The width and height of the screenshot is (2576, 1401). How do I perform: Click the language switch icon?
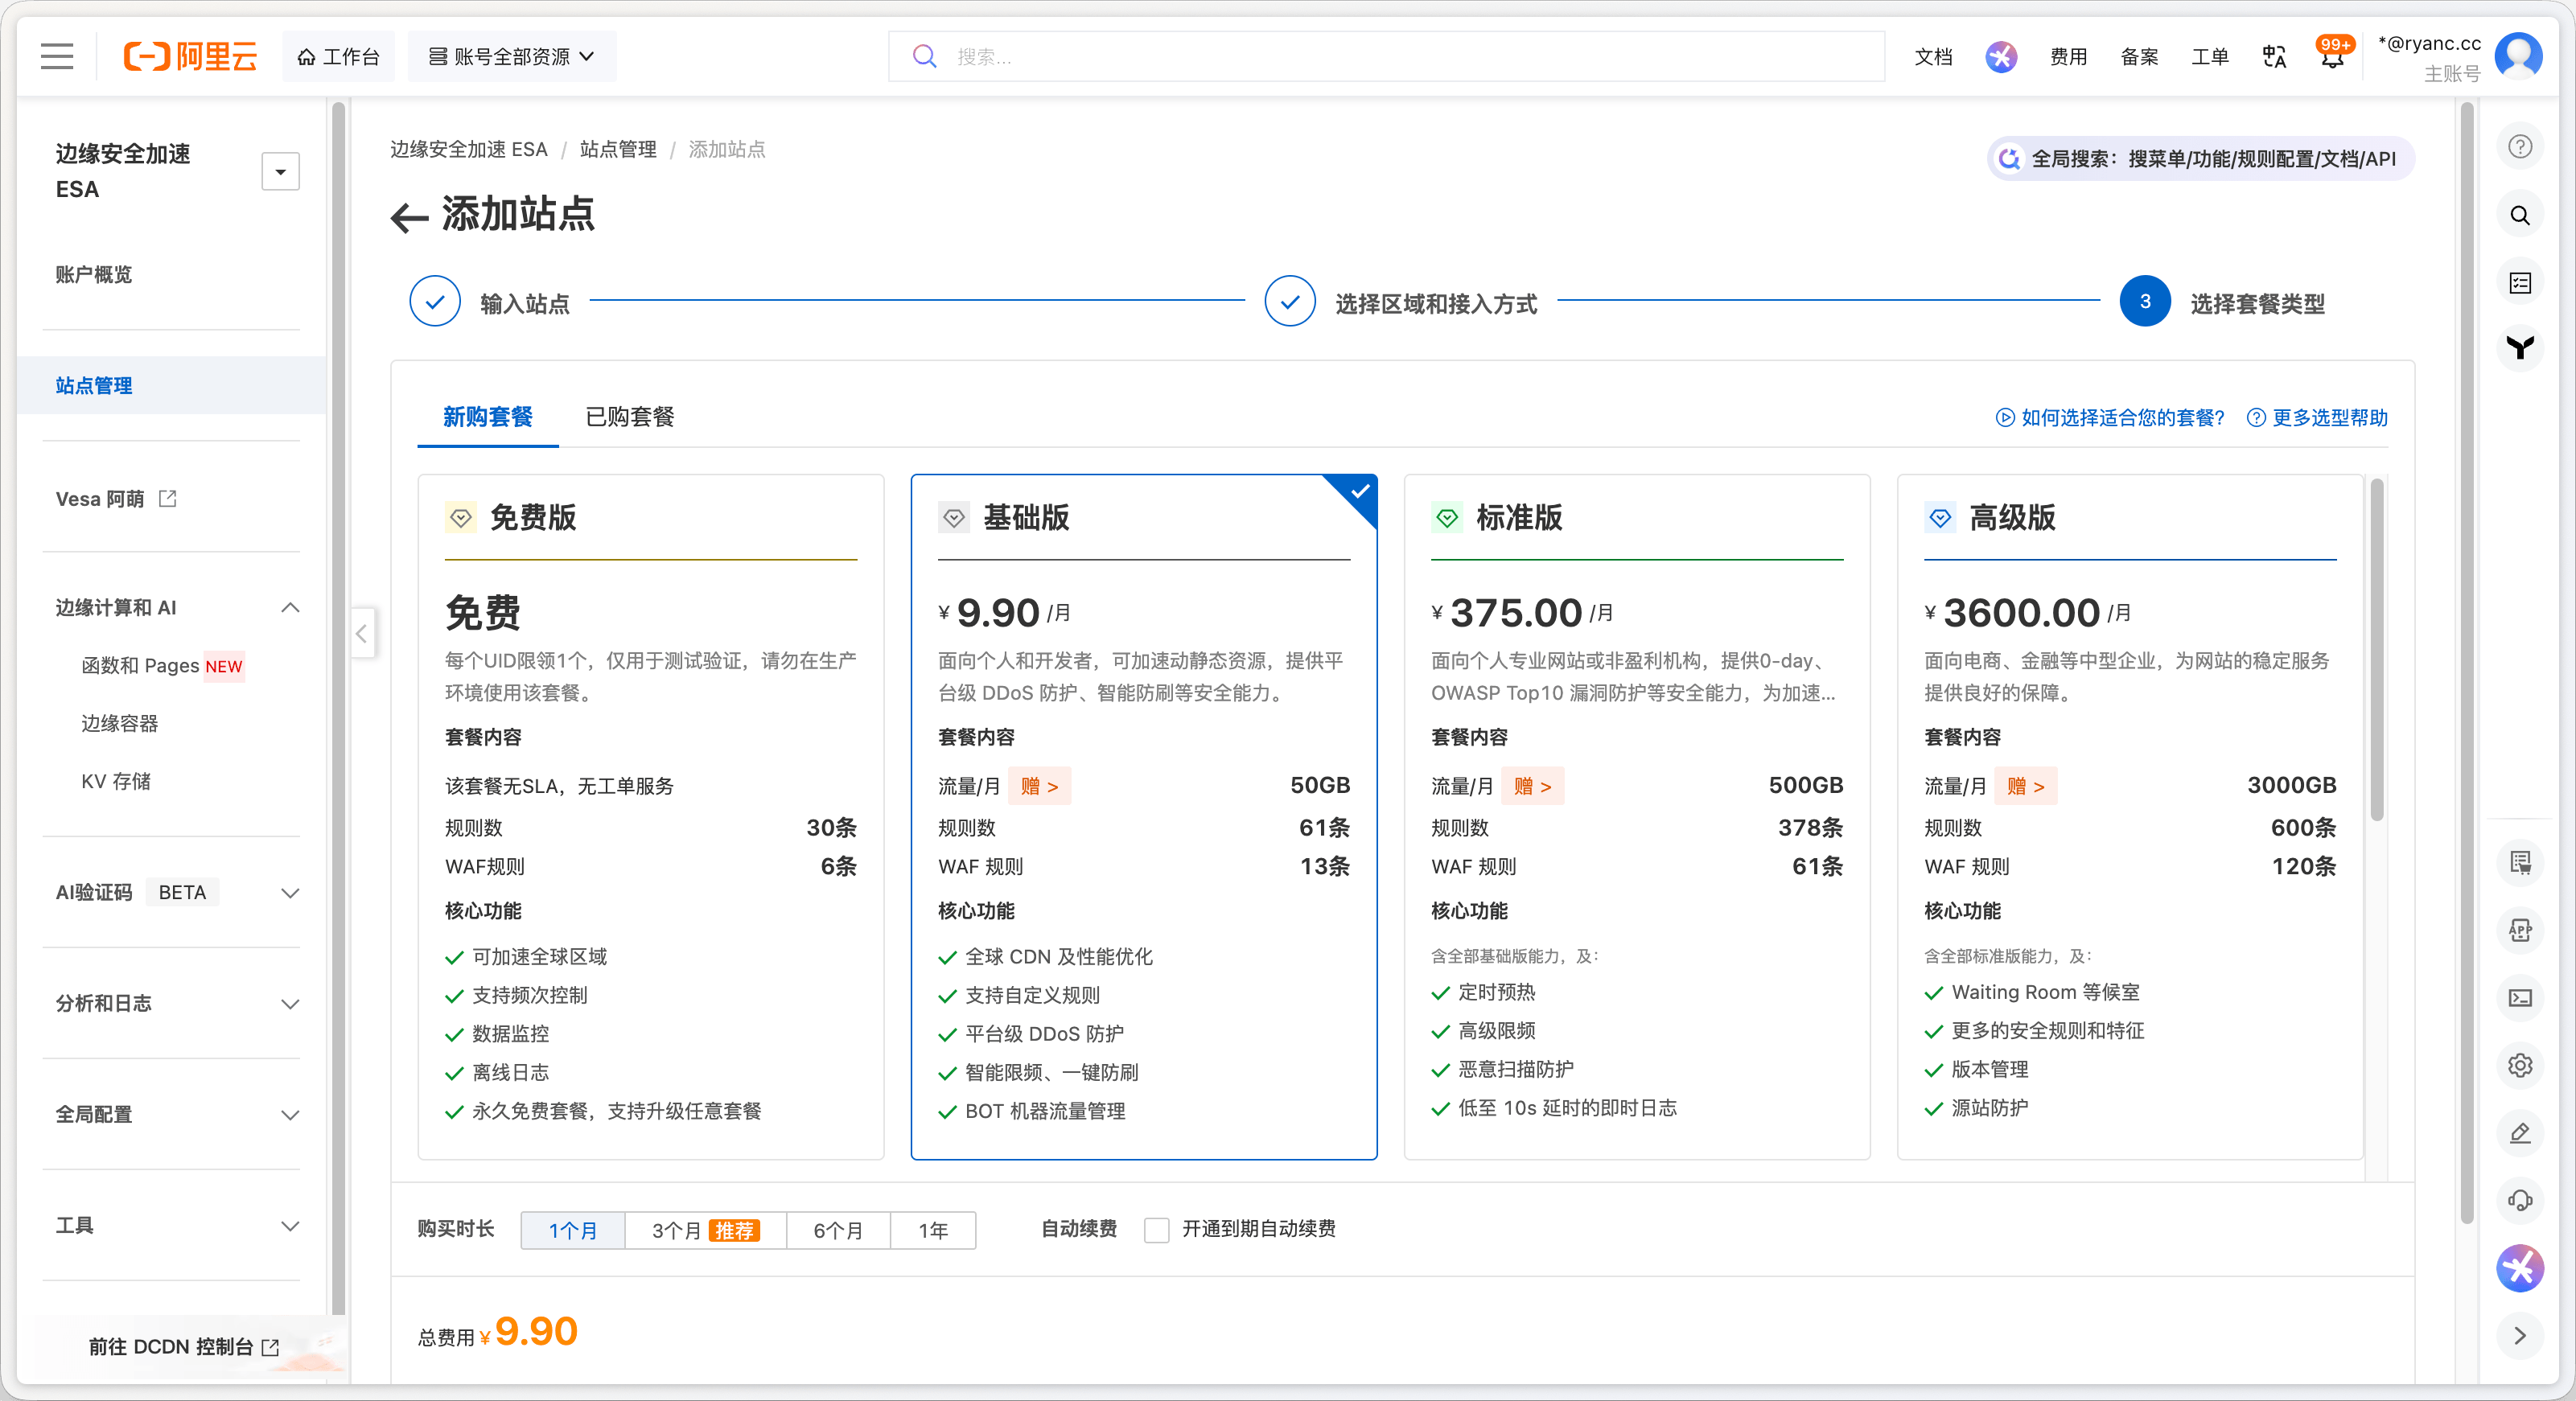[2274, 57]
